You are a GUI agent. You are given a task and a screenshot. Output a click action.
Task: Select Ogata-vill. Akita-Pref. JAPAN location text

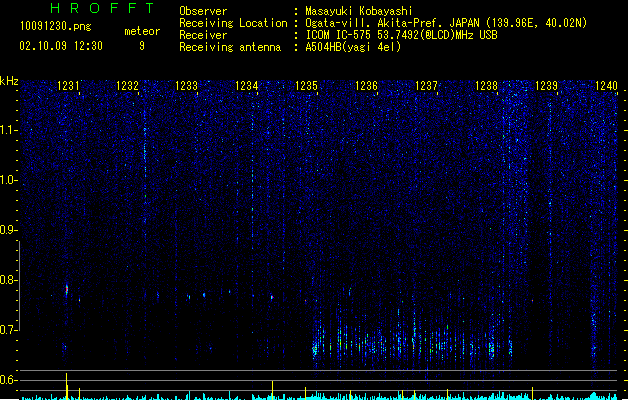click(446, 23)
